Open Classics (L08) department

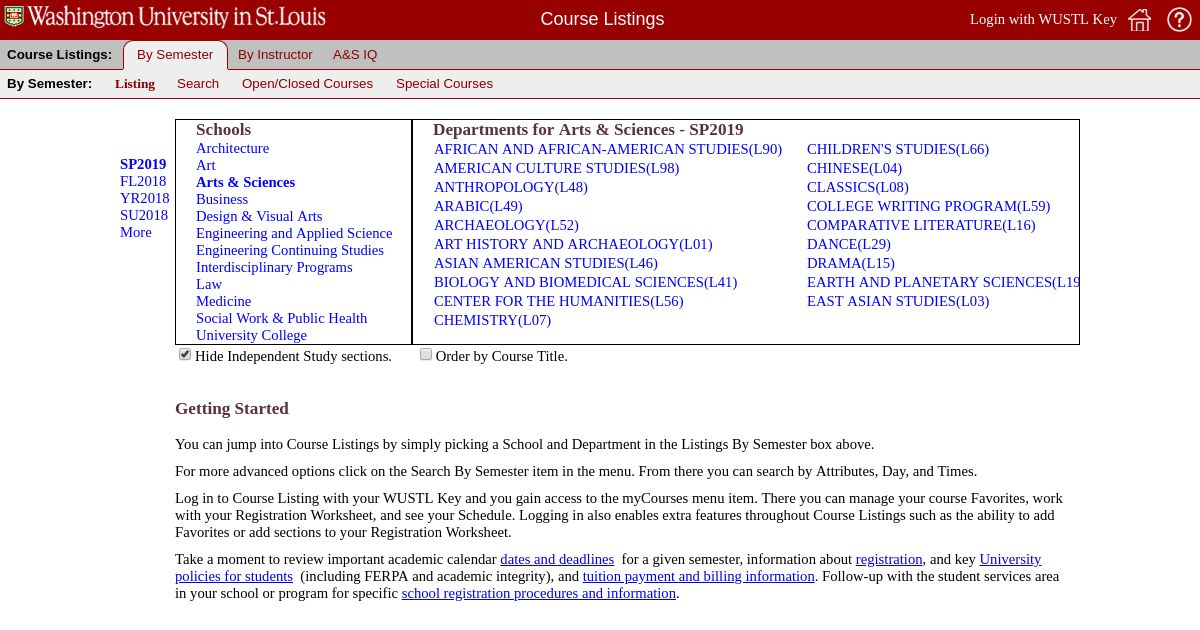[858, 187]
